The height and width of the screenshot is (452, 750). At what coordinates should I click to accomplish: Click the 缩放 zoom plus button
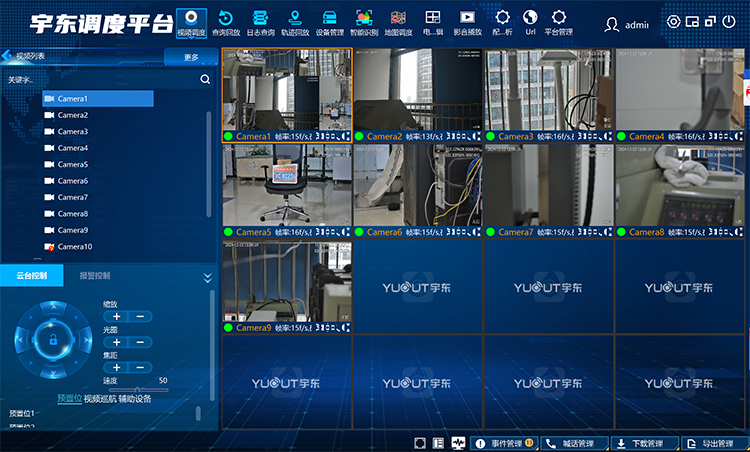pyautogui.click(x=117, y=316)
